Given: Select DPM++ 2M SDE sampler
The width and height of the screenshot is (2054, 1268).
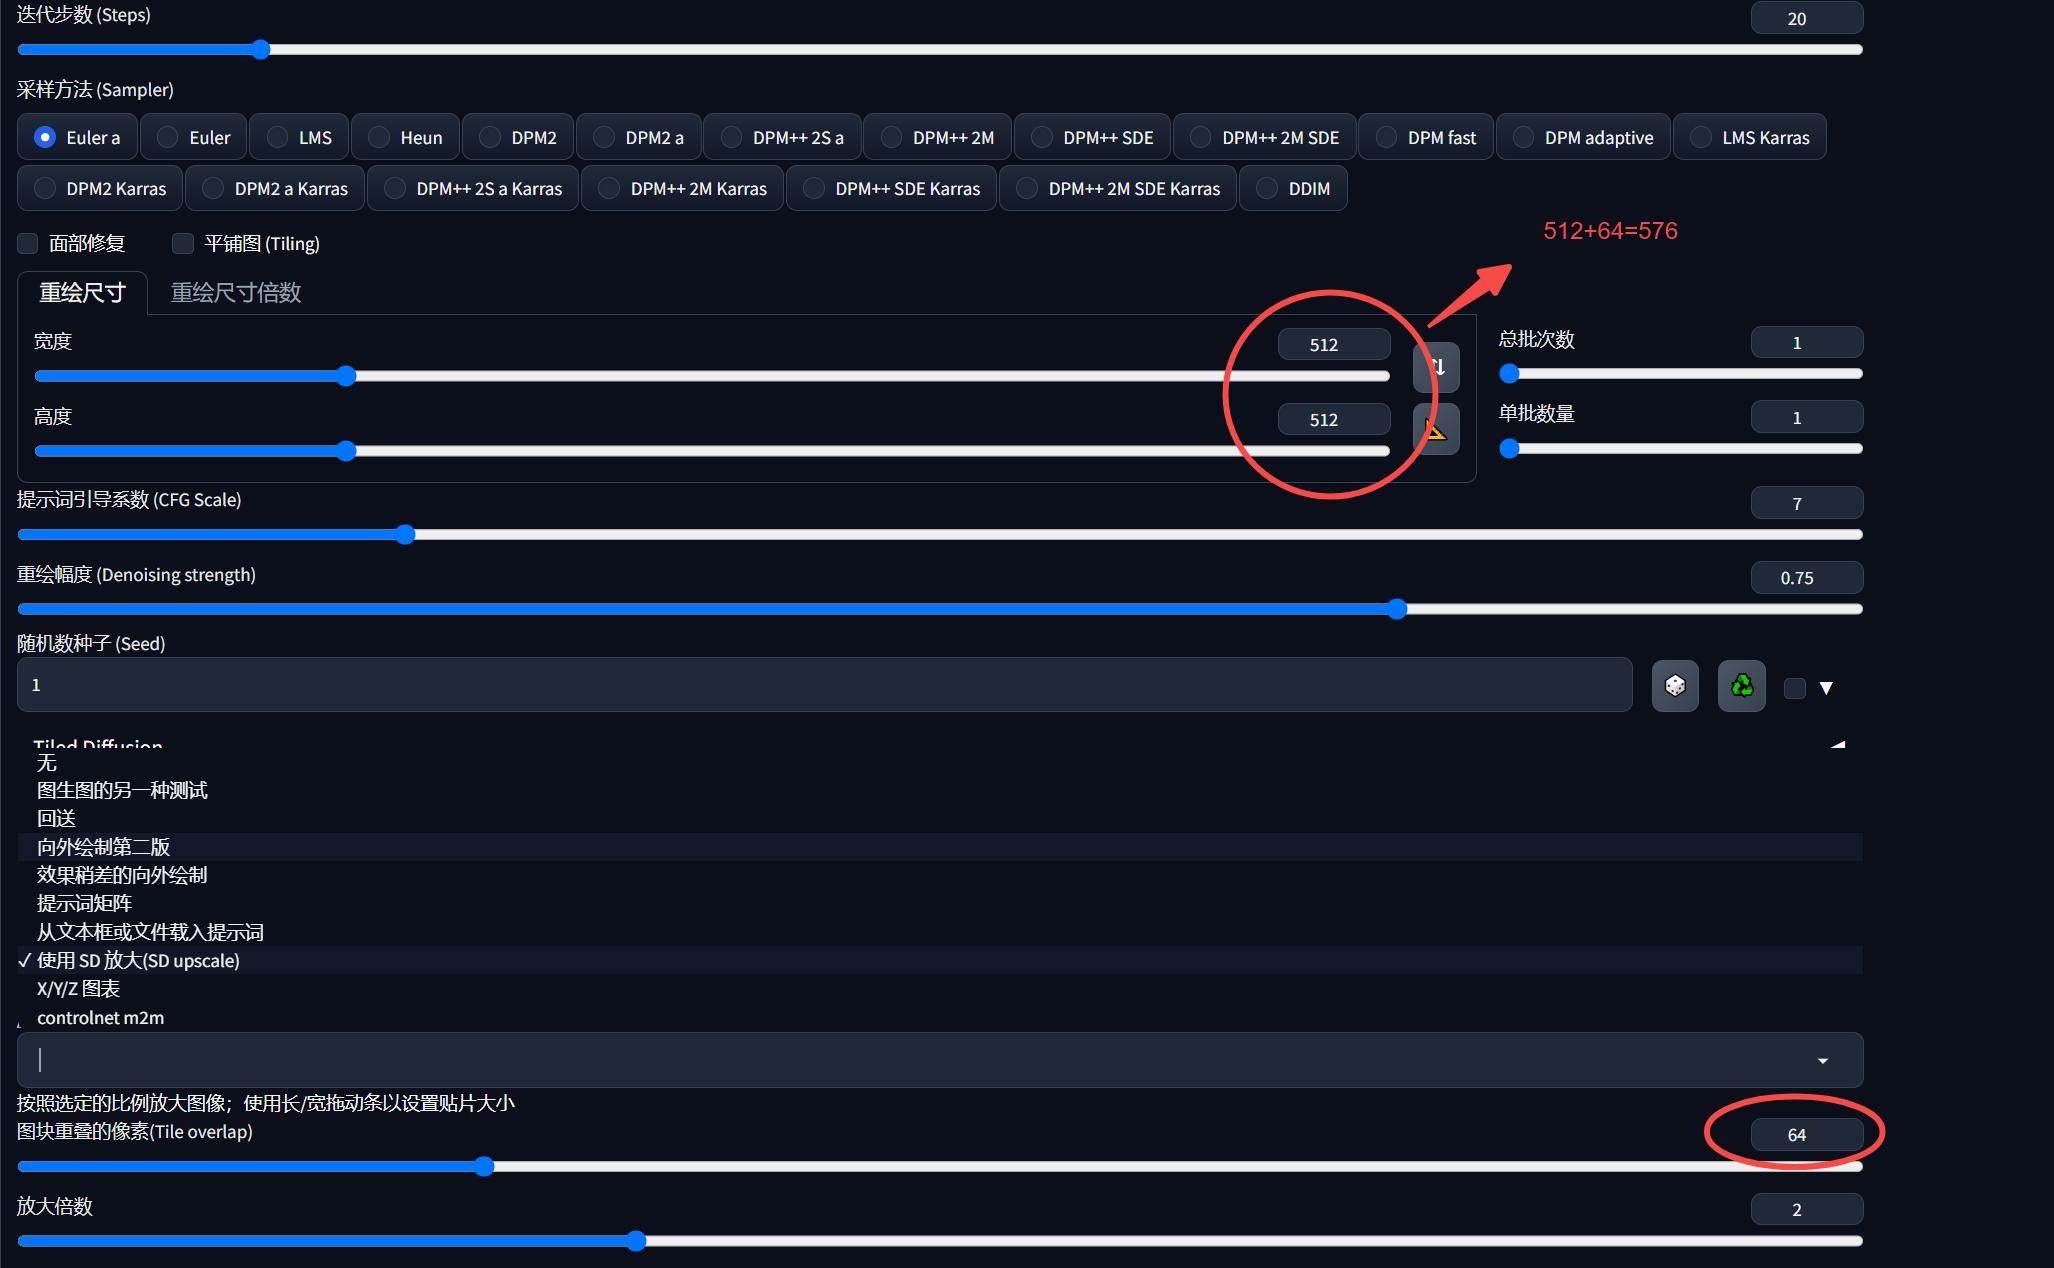Looking at the screenshot, I should pos(1265,137).
